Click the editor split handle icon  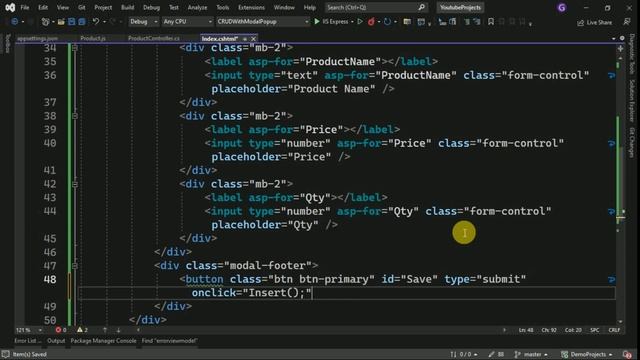pyautogui.click(x=620, y=49)
